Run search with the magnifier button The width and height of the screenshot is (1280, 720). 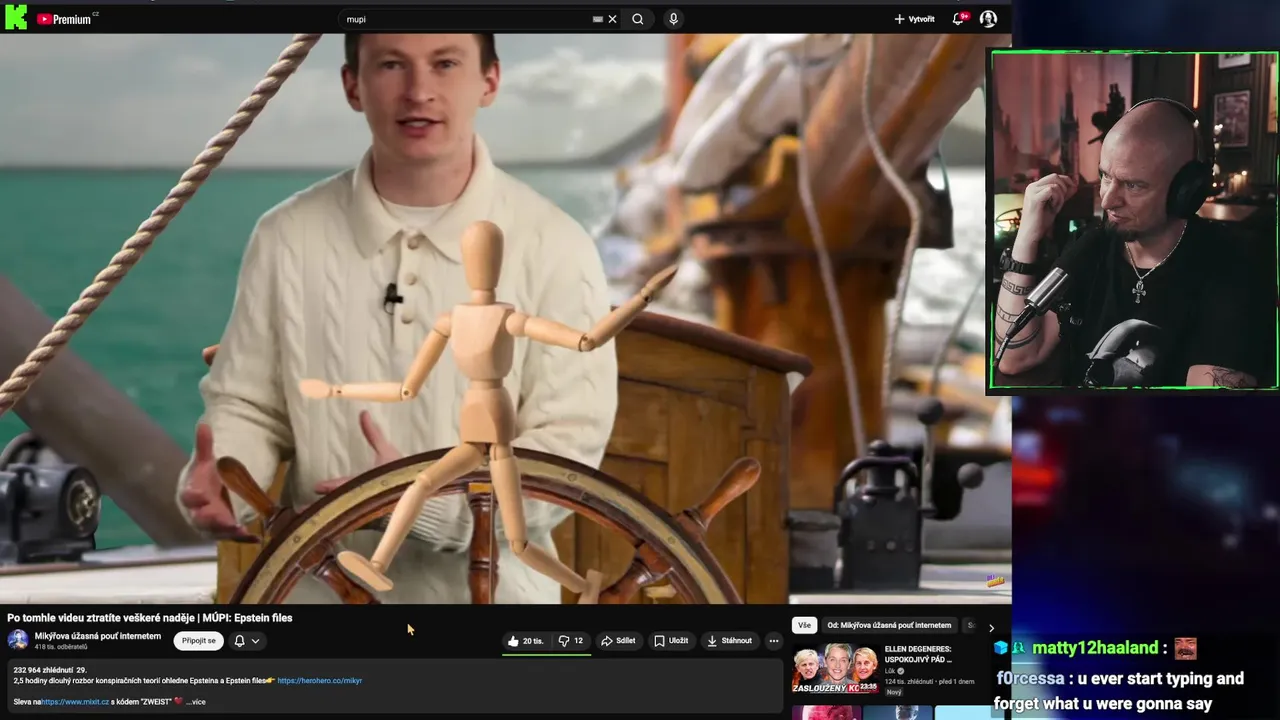(x=638, y=19)
